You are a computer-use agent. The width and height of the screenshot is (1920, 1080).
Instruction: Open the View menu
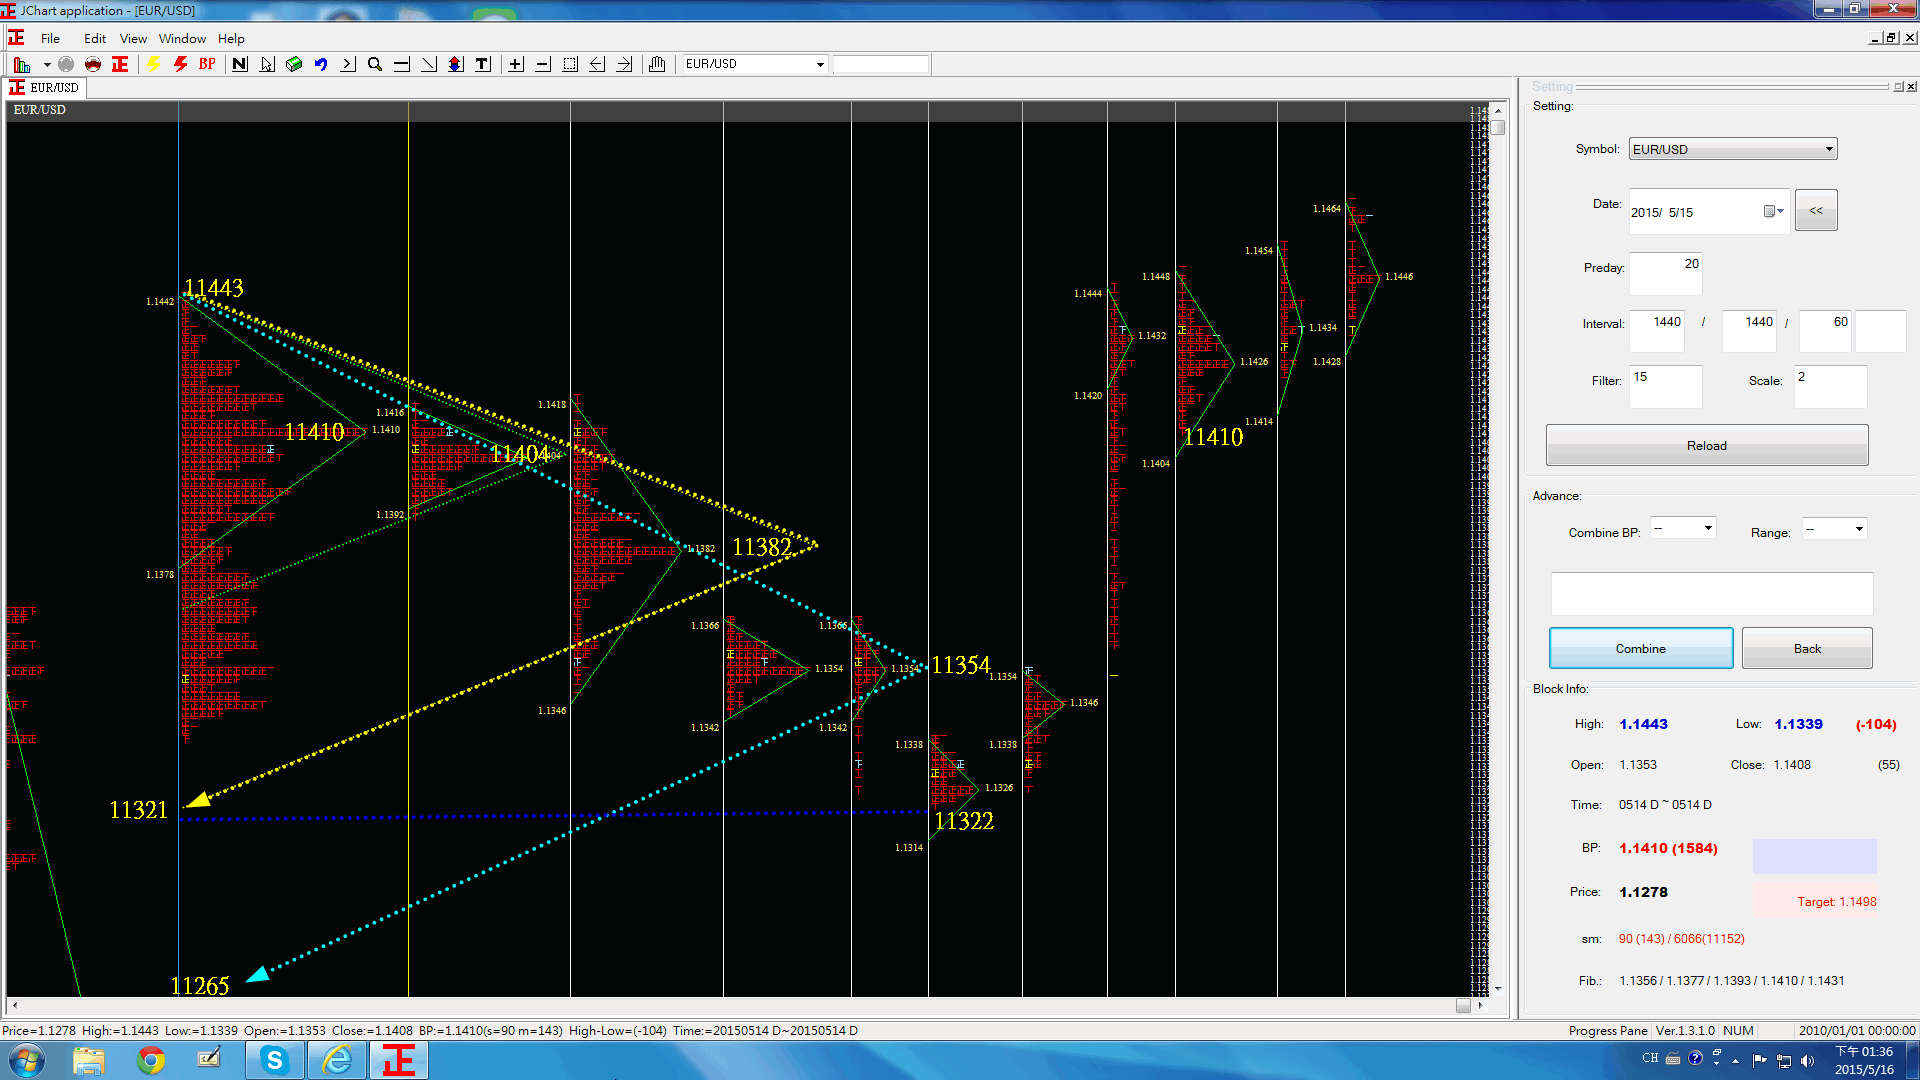(133, 39)
